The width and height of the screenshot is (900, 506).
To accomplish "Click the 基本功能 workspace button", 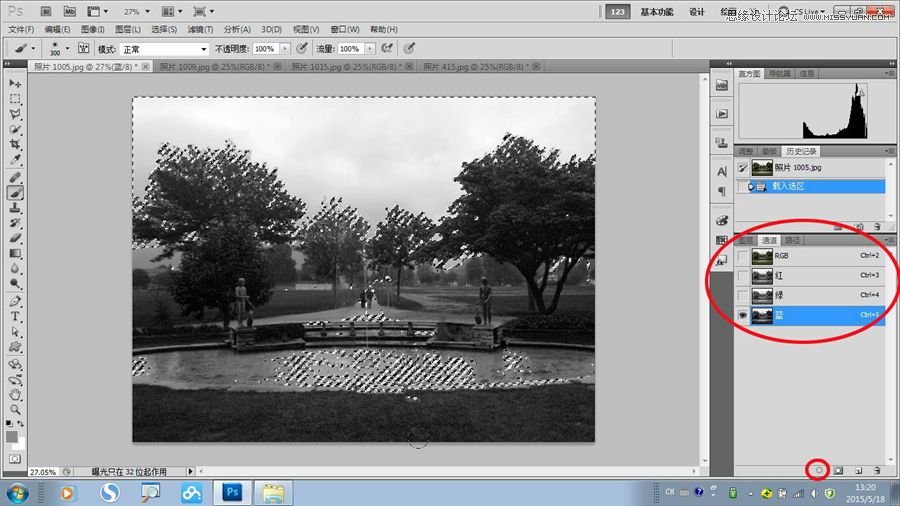I will click(x=656, y=12).
